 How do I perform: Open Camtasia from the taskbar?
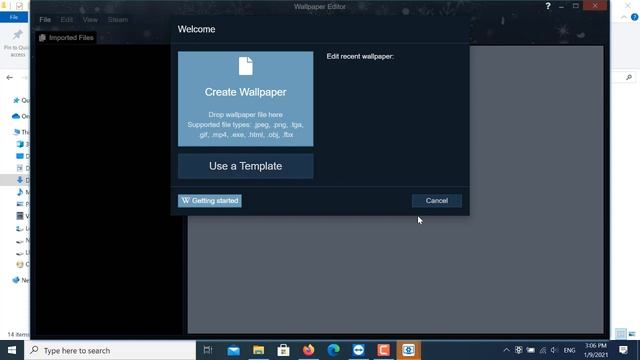click(383, 350)
